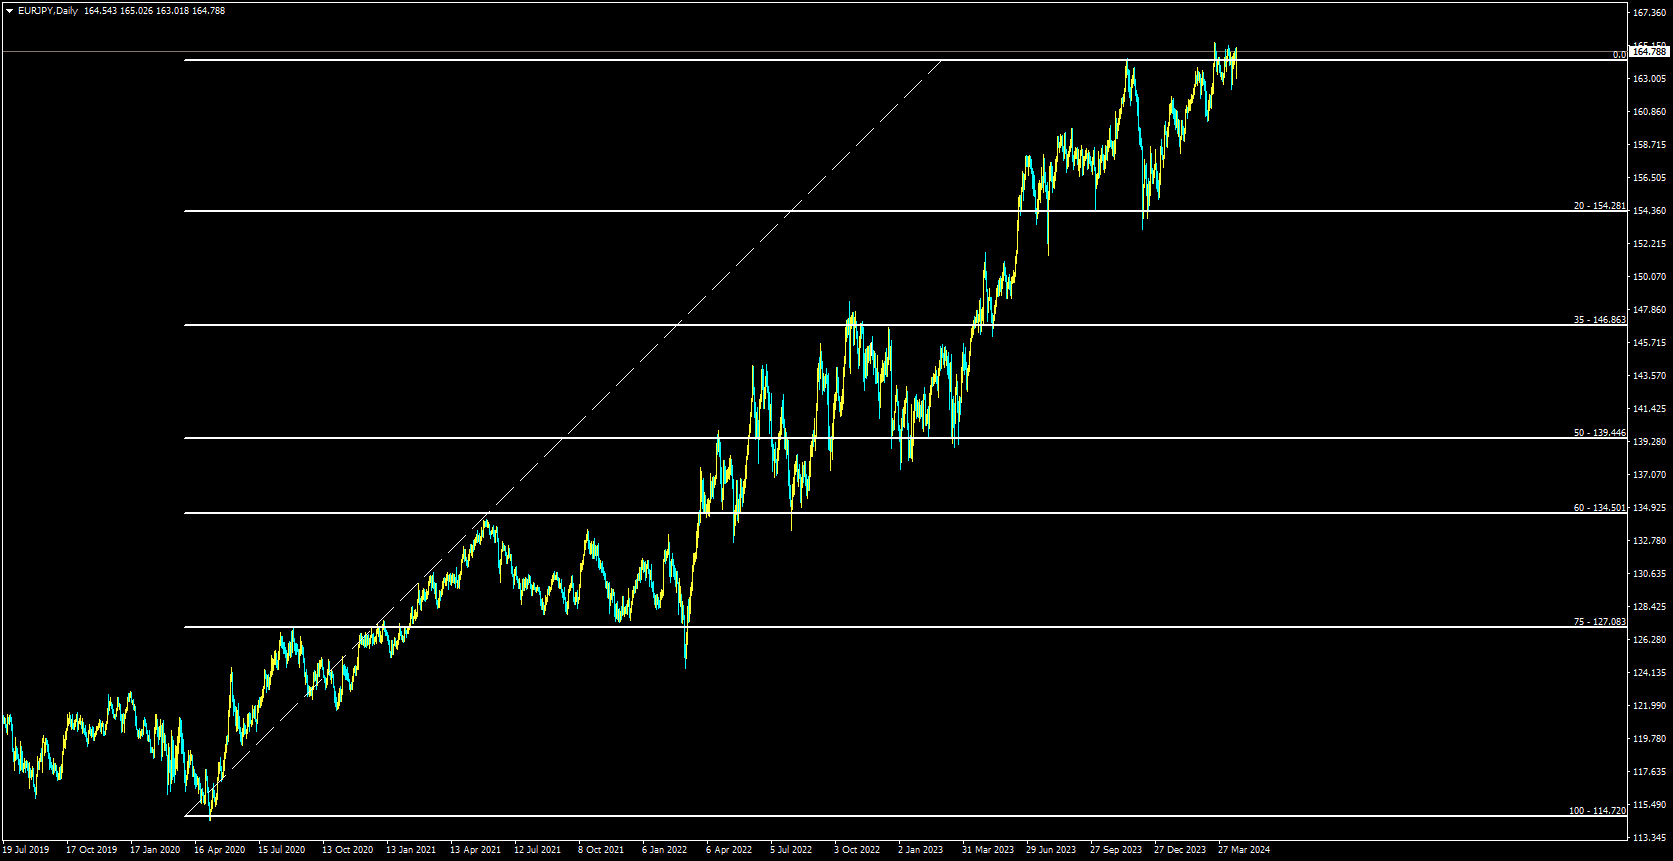Click price scale value 117.635
The height and width of the screenshot is (861, 1673).
pyautogui.click(x=1649, y=771)
